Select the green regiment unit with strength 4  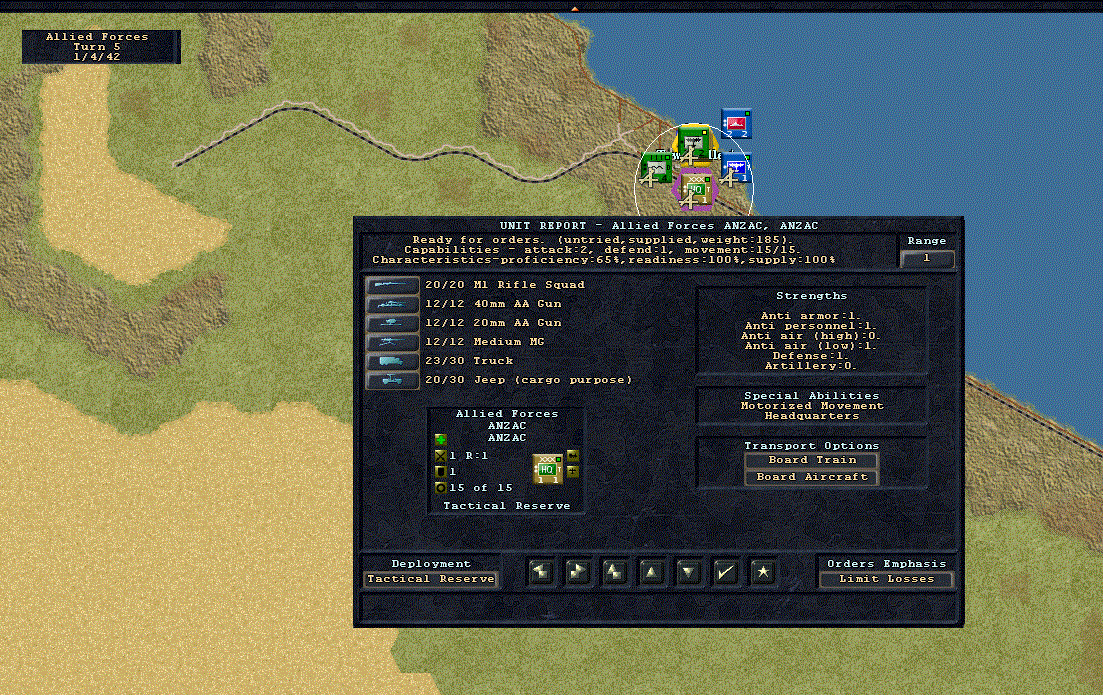tap(656, 169)
